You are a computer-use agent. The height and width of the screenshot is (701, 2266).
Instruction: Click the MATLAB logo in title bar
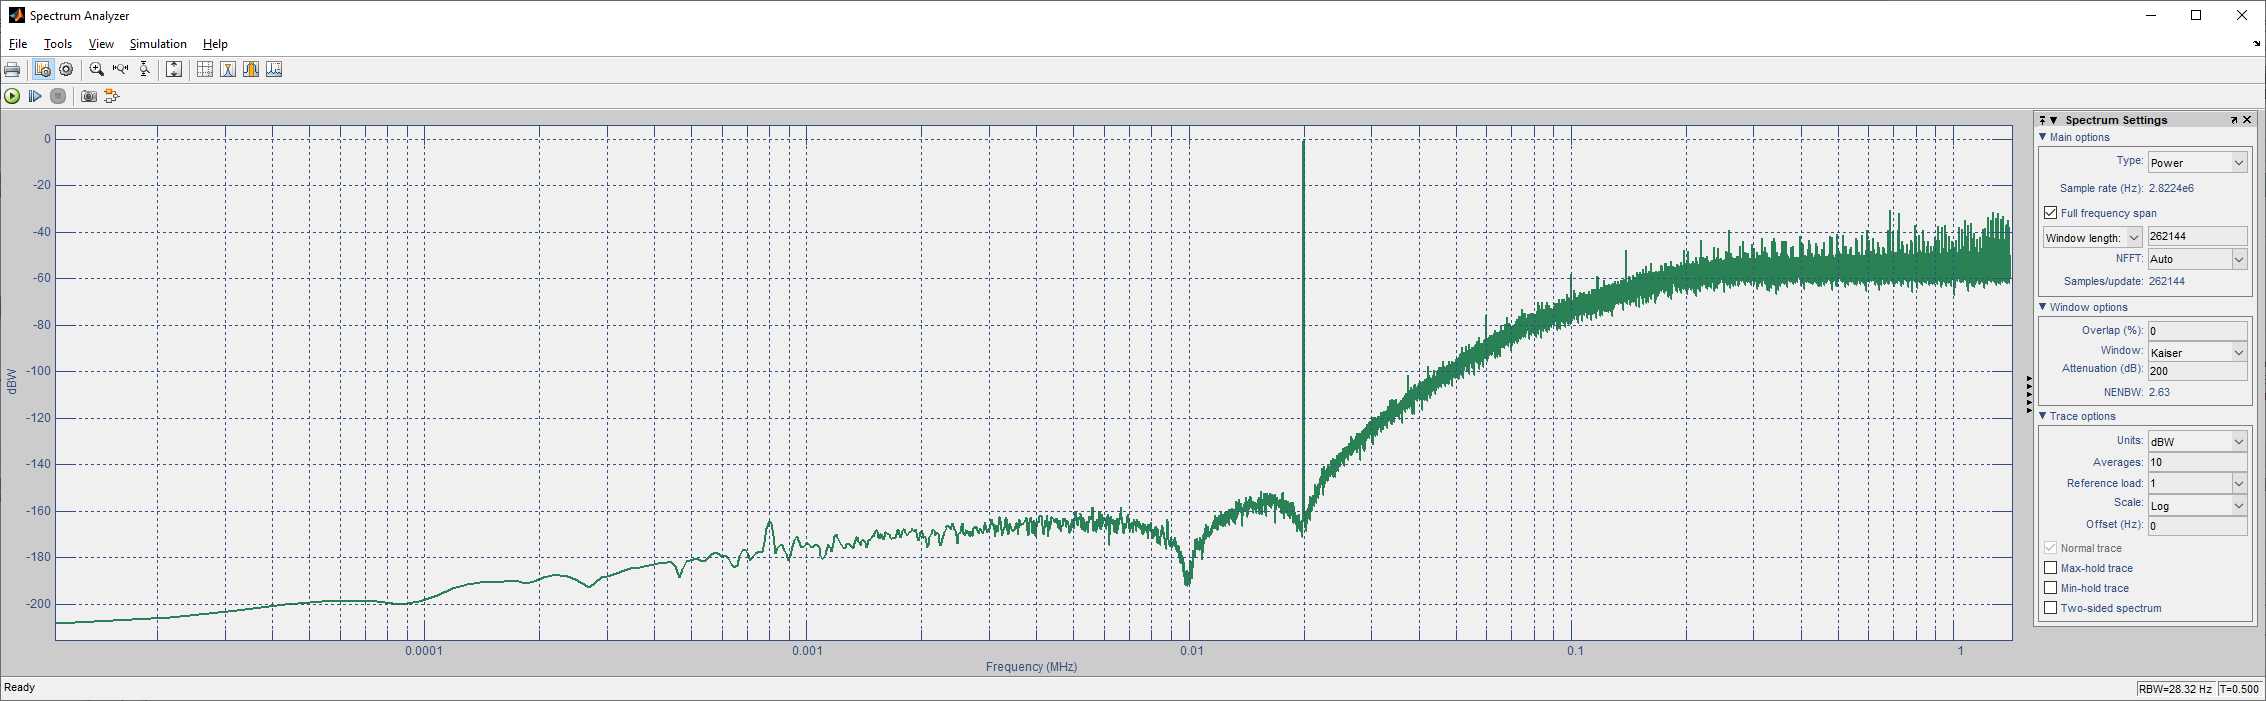click(16, 15)
